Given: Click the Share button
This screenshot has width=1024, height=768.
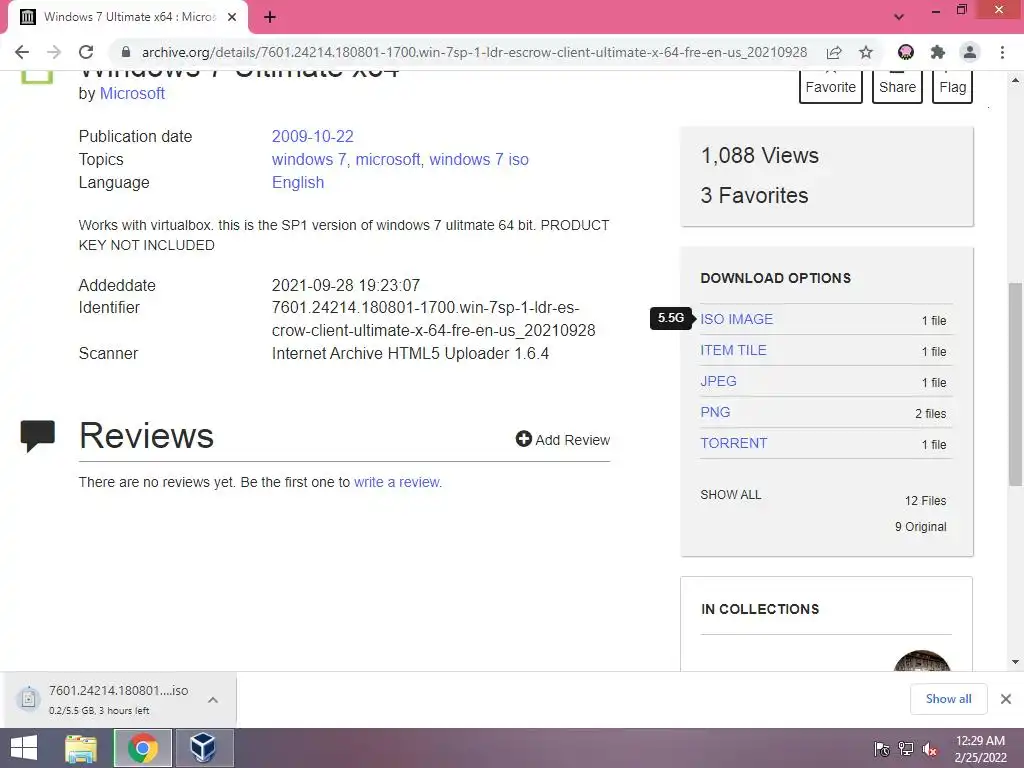Looking at the screenshot, I should [x=897, y=86].
